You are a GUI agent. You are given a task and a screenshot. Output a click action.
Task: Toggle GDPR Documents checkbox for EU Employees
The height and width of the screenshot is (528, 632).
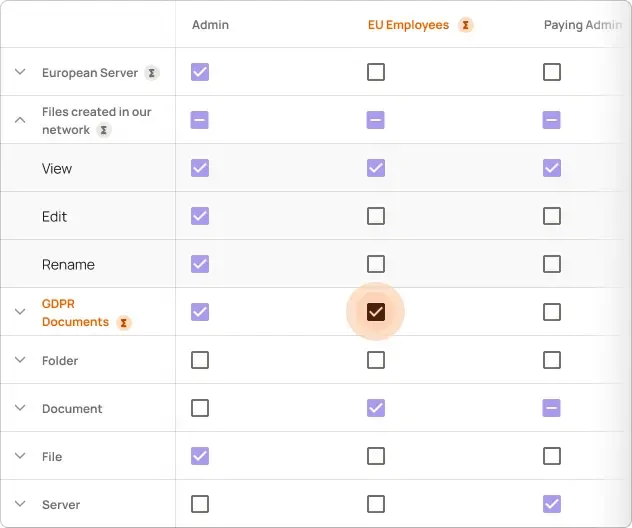pyautogui.click(x=375, y=312)
